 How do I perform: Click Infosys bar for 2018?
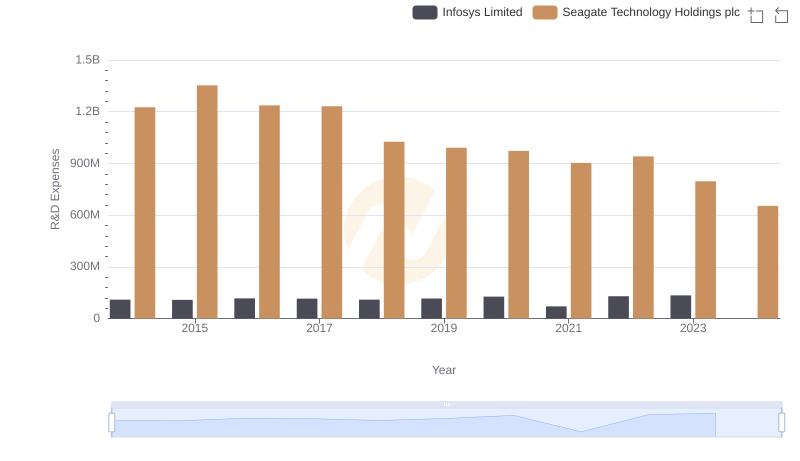tap(369, 309)
